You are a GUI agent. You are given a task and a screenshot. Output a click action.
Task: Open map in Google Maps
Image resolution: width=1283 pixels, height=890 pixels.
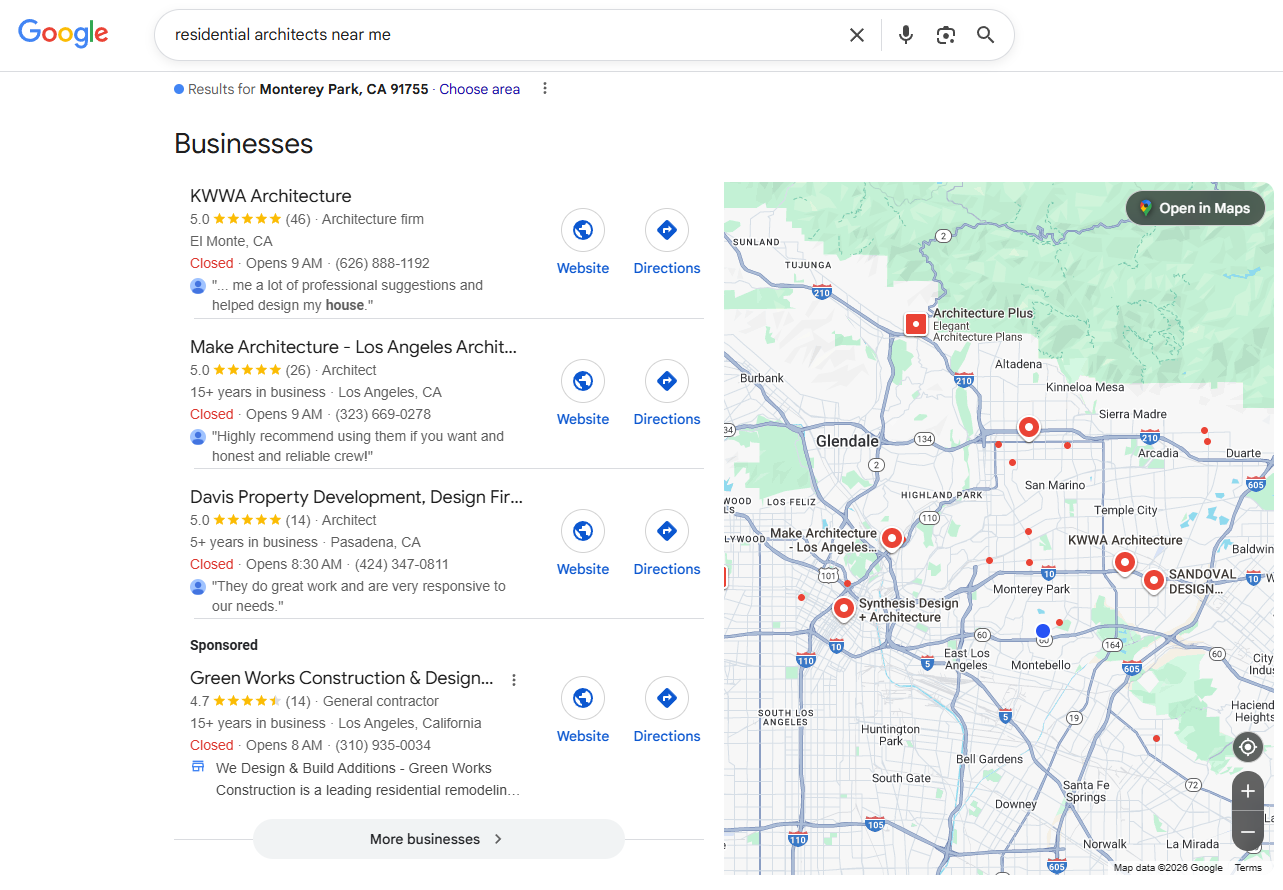(x=1195, y=208)
